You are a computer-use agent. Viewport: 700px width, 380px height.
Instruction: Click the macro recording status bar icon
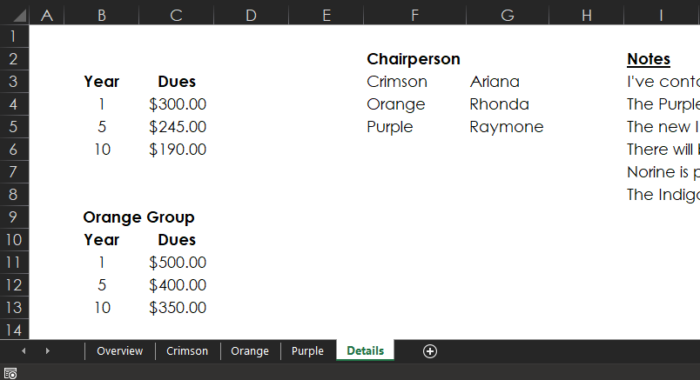point(10,373)
